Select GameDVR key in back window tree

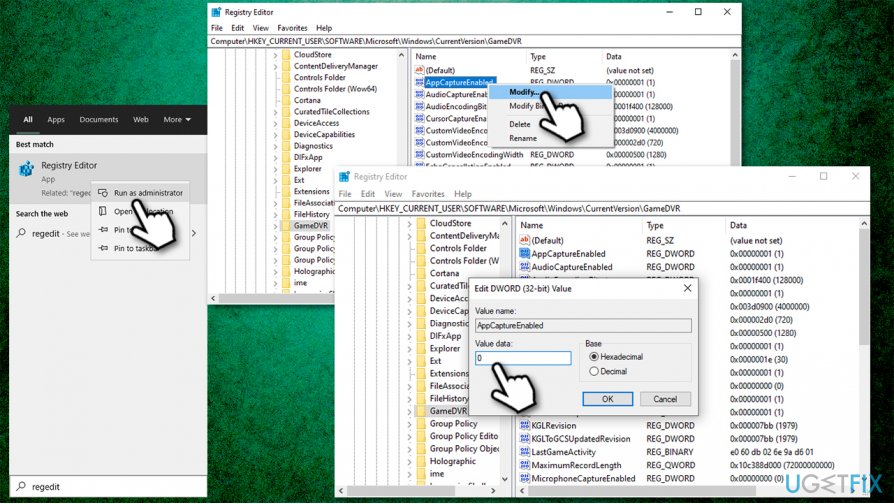[310, 225]
